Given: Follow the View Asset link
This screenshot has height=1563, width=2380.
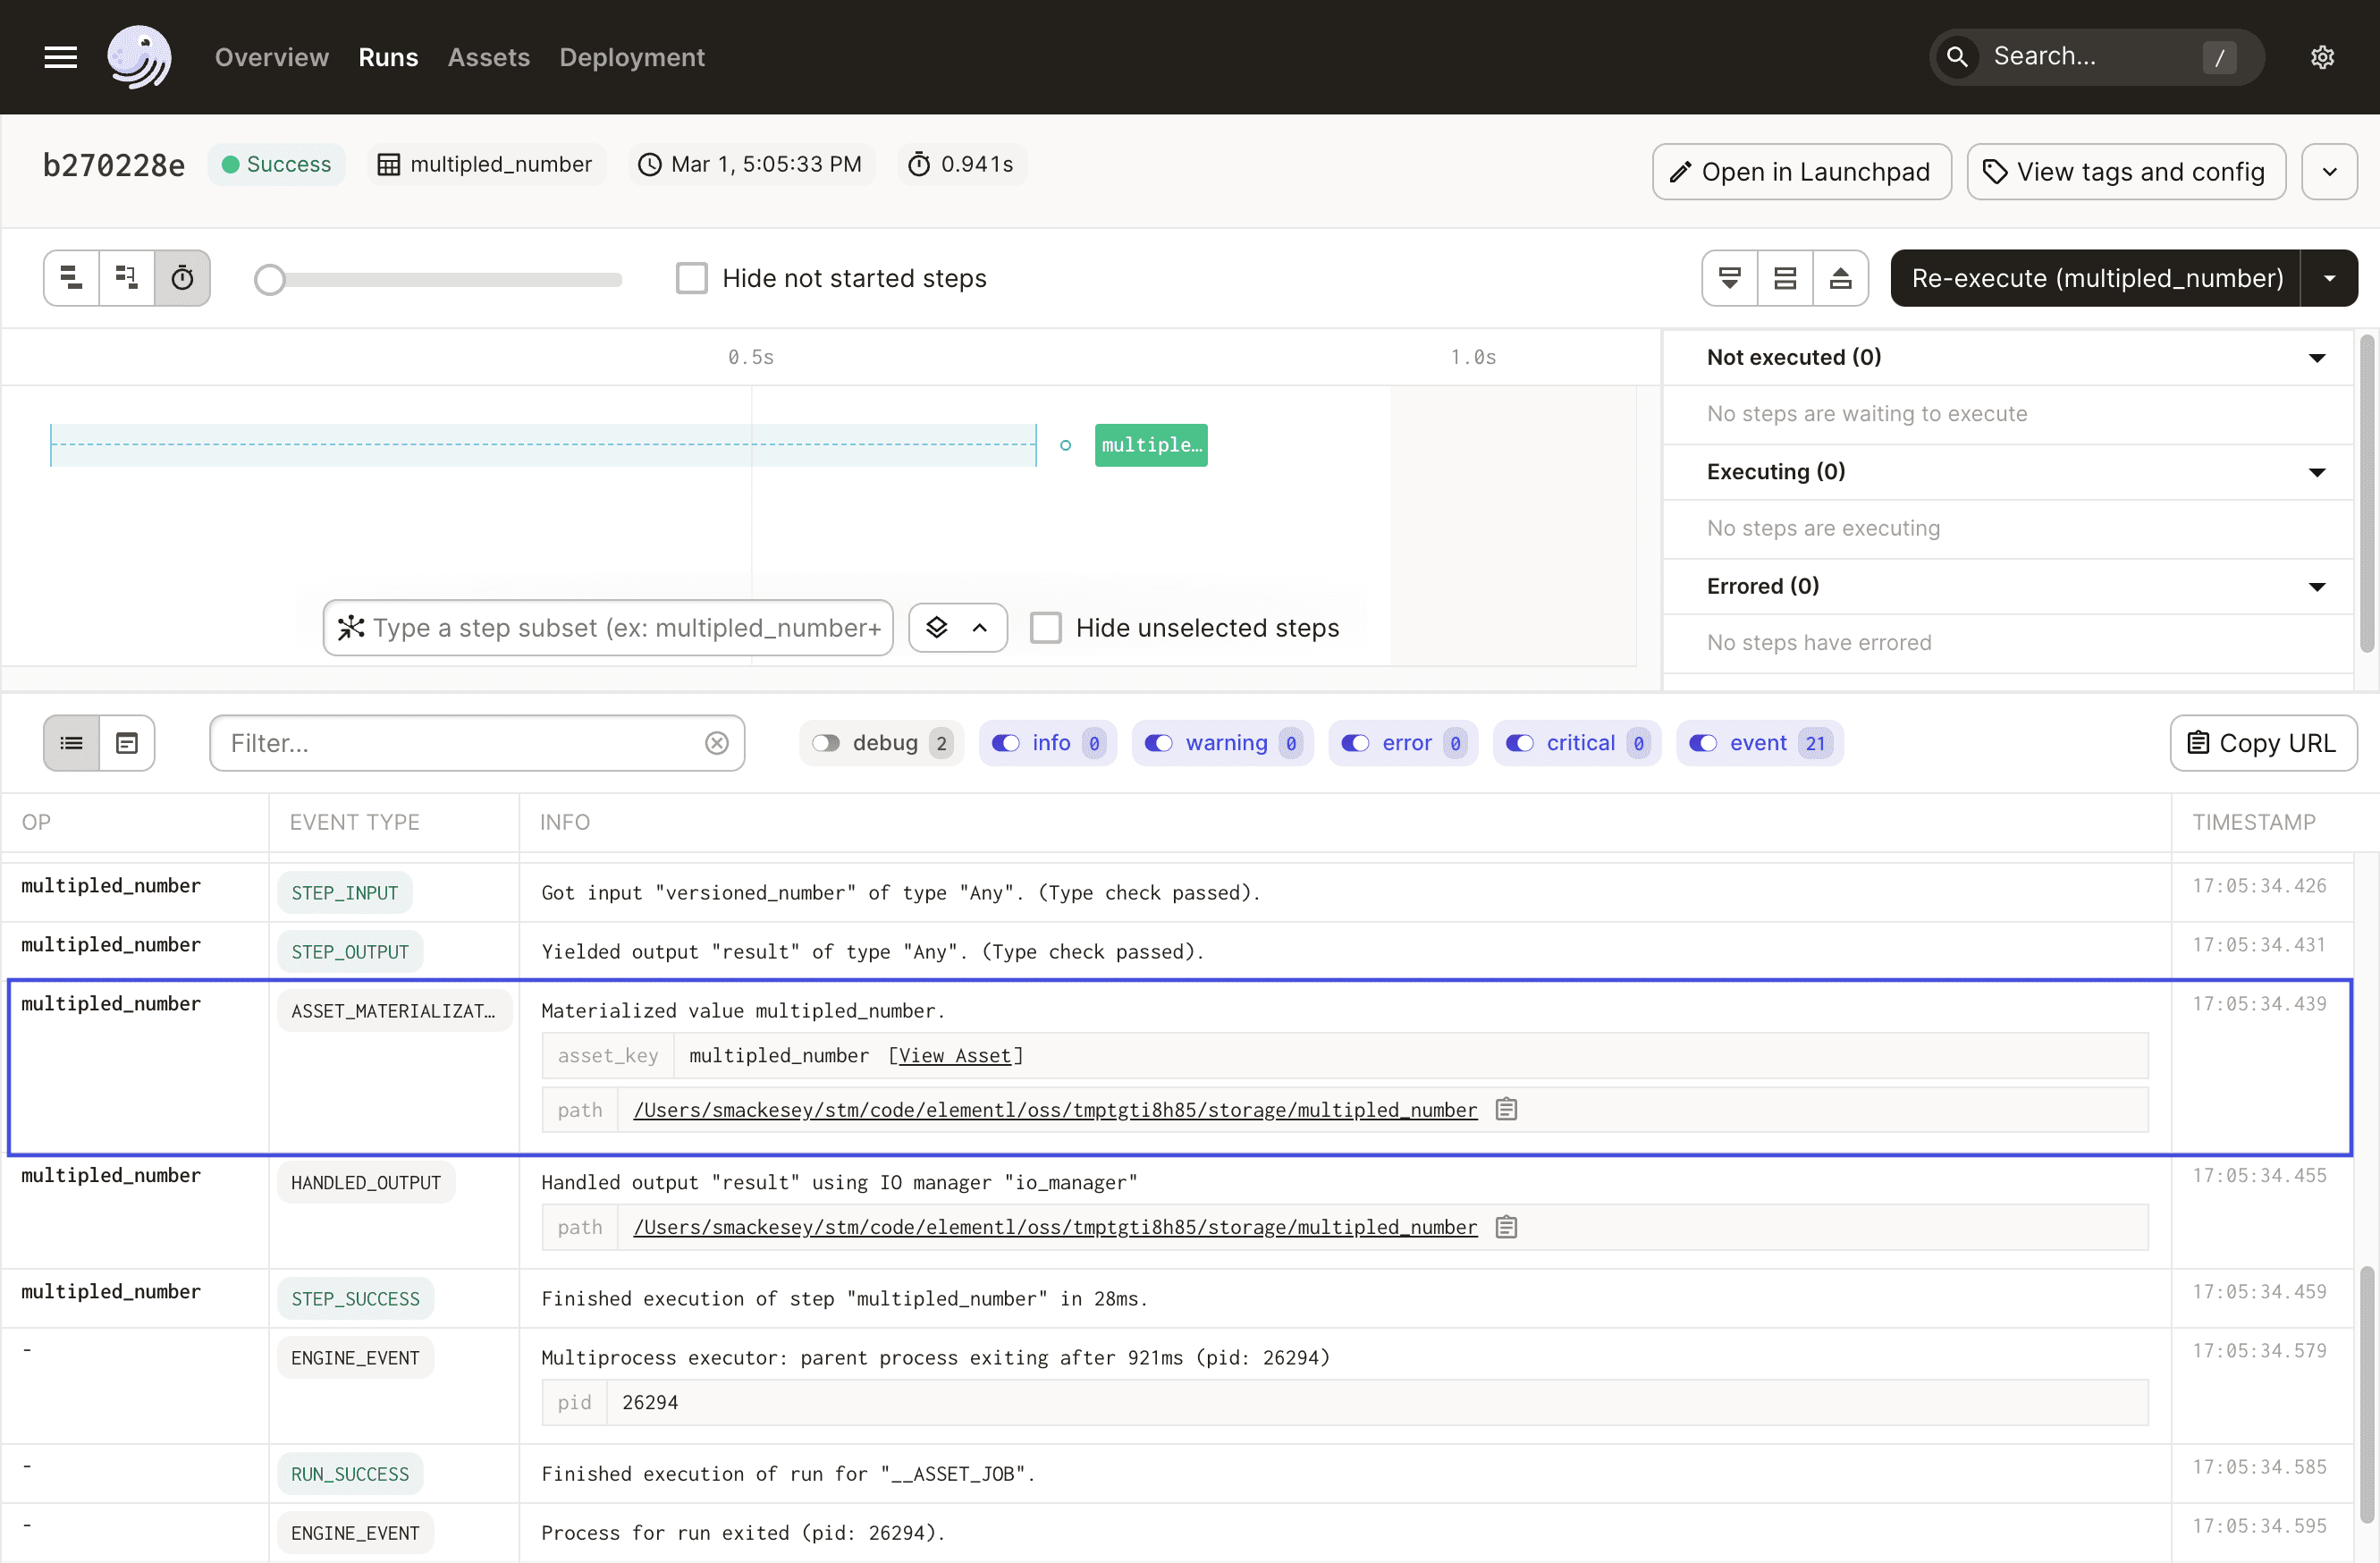Looking at the screenshot, I should point(954,1055).
